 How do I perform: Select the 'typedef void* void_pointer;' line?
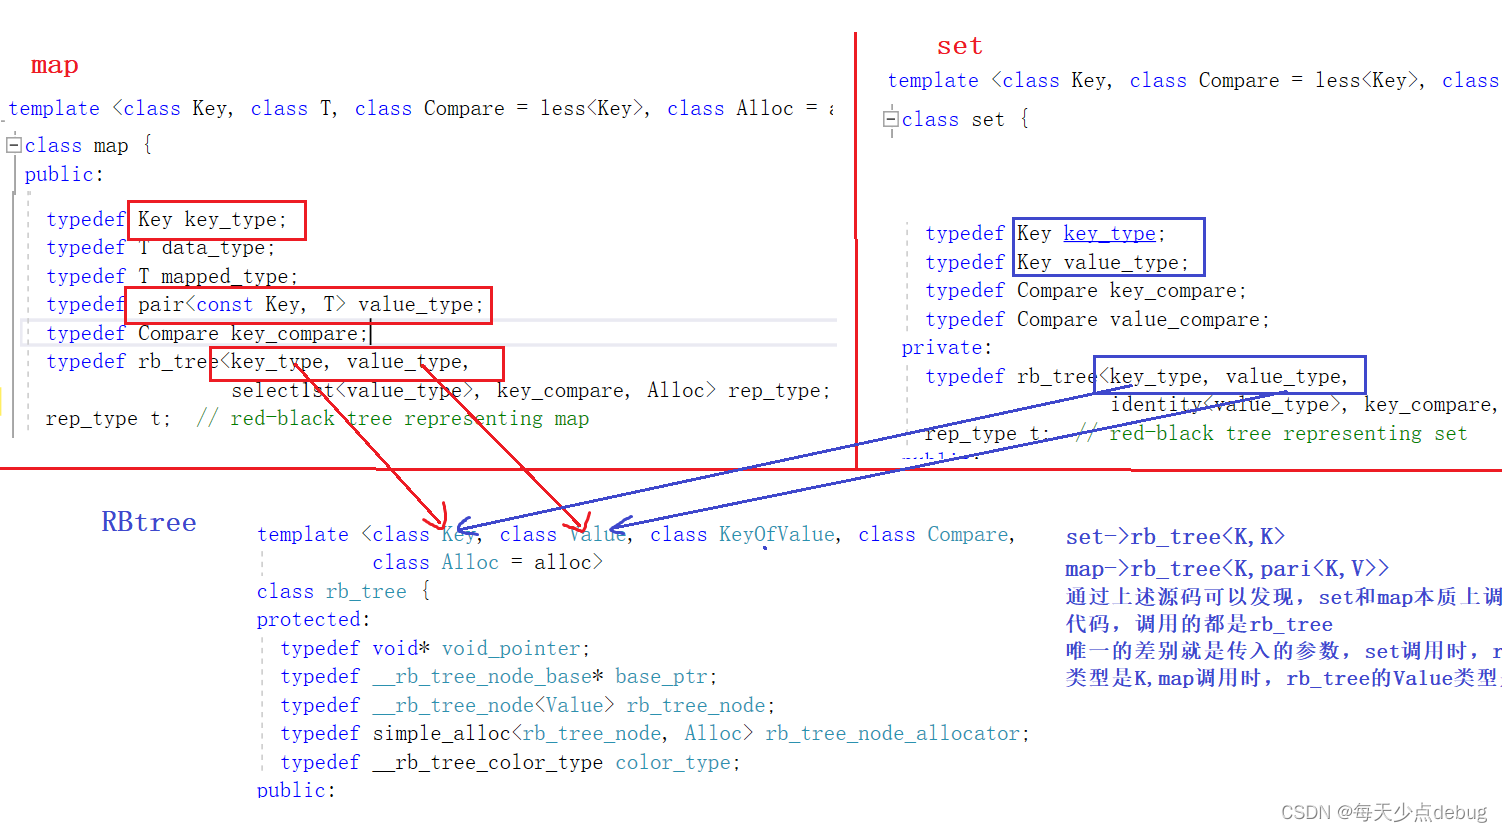click(x=435, y=648)
